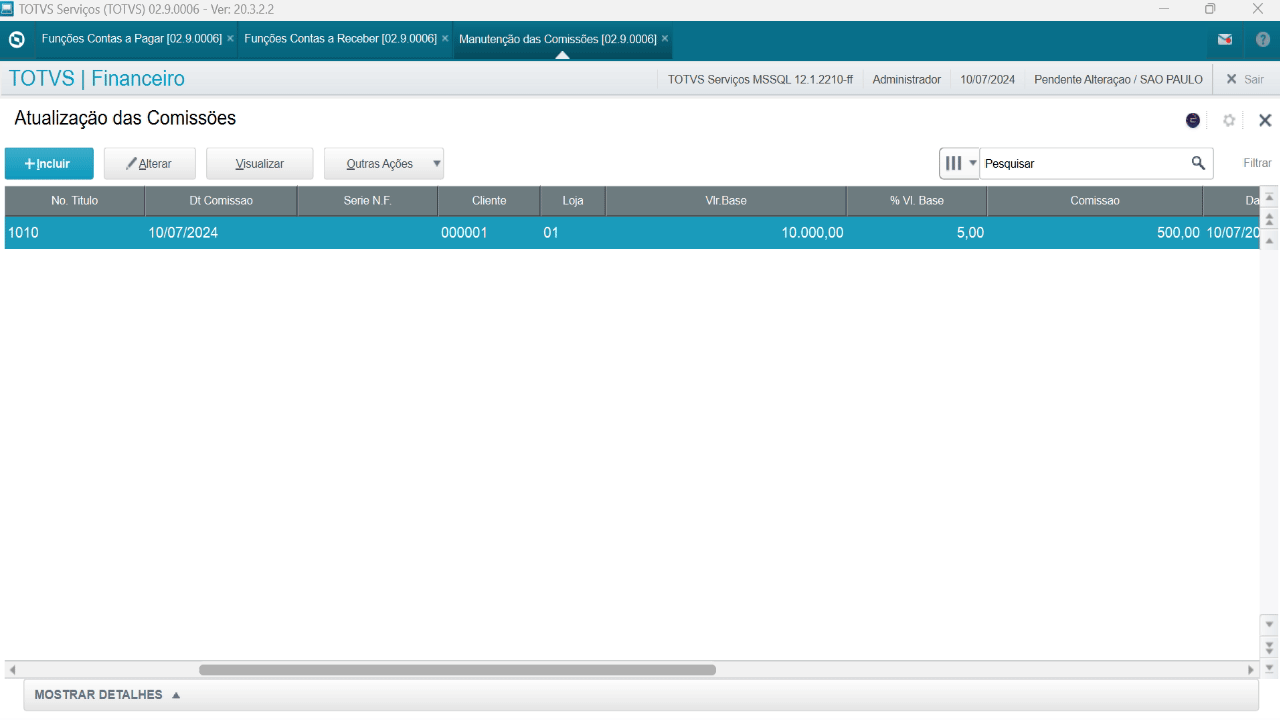
Task: Close the Atualização das Comissões screen
Action: pyautogui.click(x=1265, y=120)
